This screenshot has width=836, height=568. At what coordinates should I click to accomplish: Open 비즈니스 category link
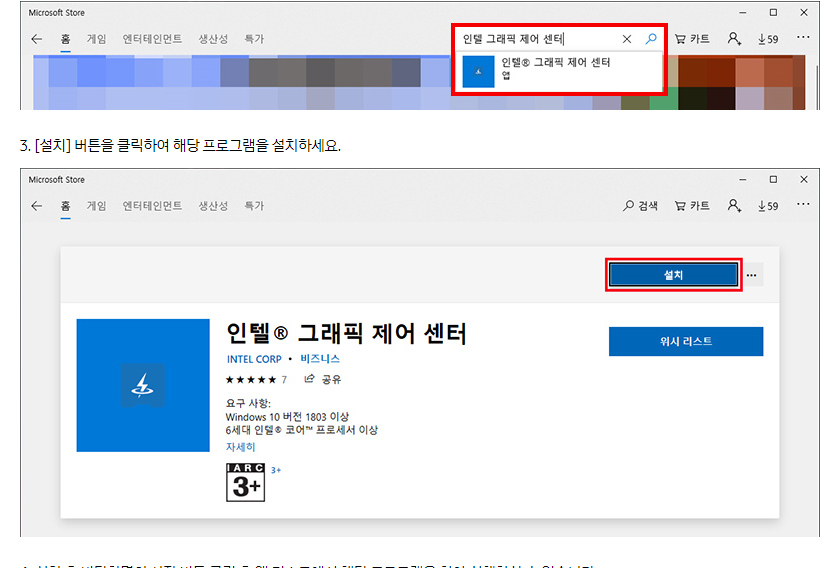click(x=320, y=359)
